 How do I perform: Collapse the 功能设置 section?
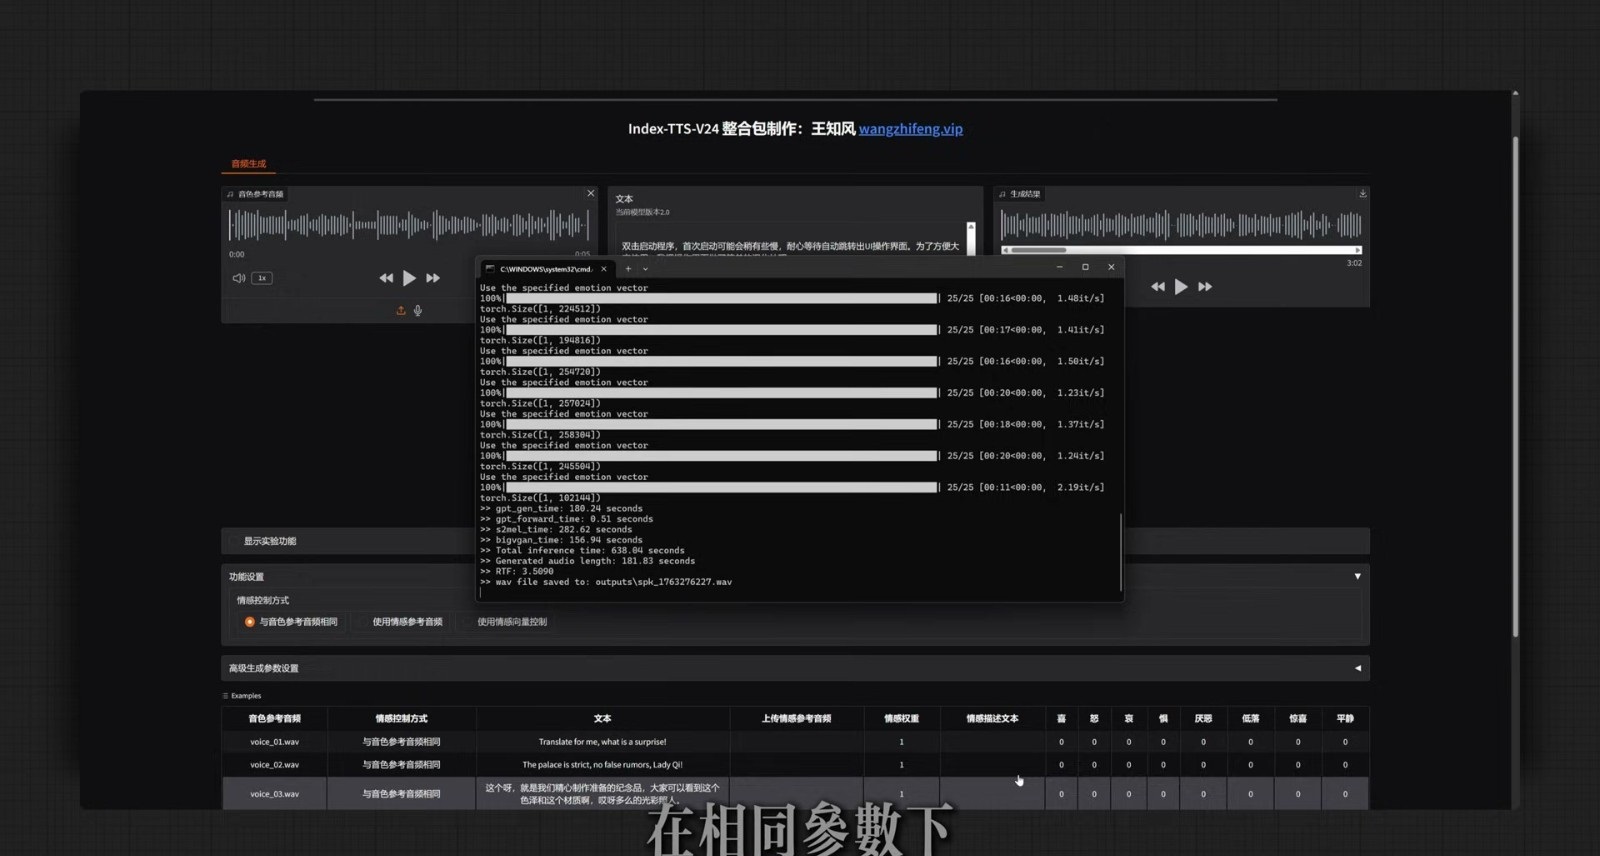click(1357, 576)
